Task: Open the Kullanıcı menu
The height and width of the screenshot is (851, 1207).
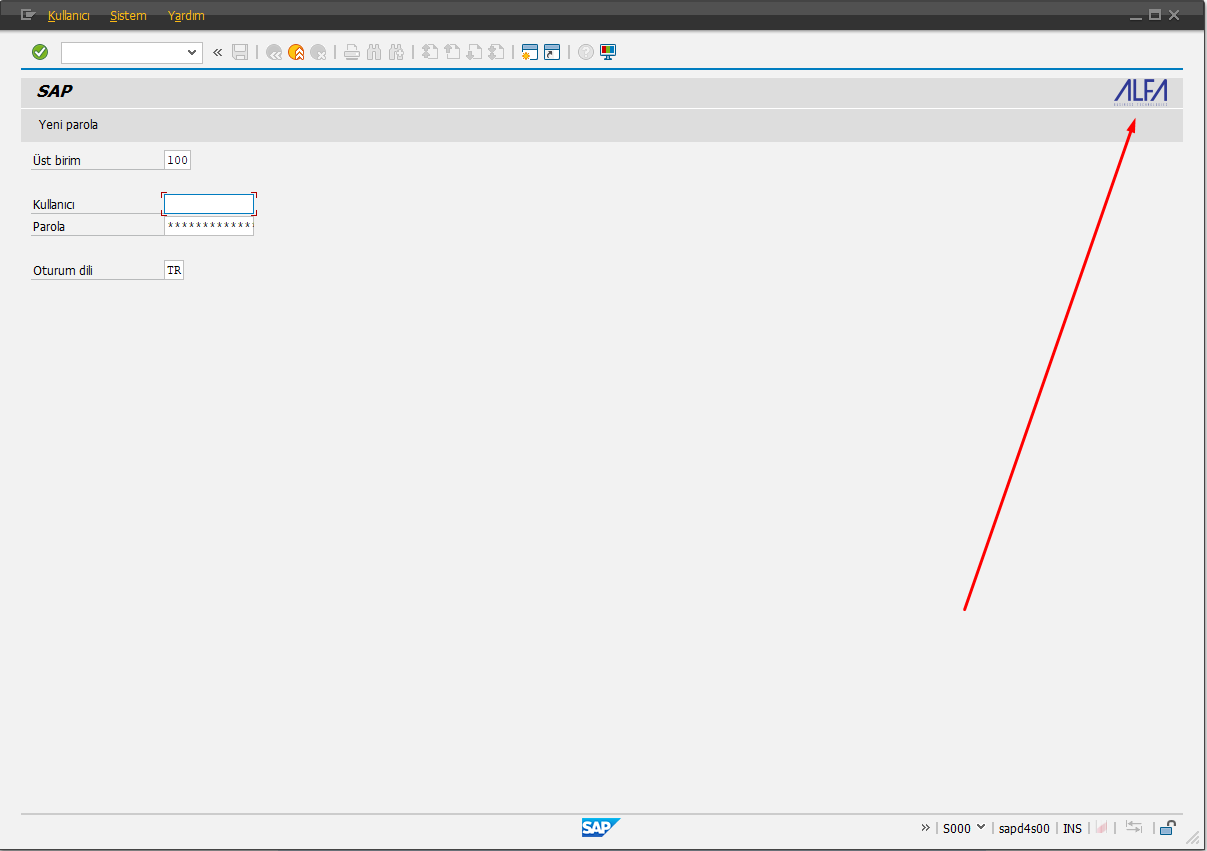Action: [69, 15]
